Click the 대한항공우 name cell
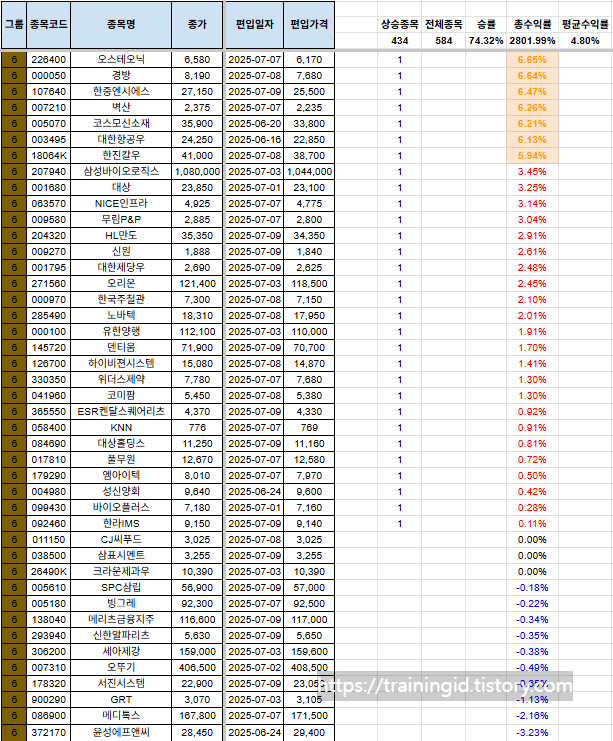 coord(121,140)
